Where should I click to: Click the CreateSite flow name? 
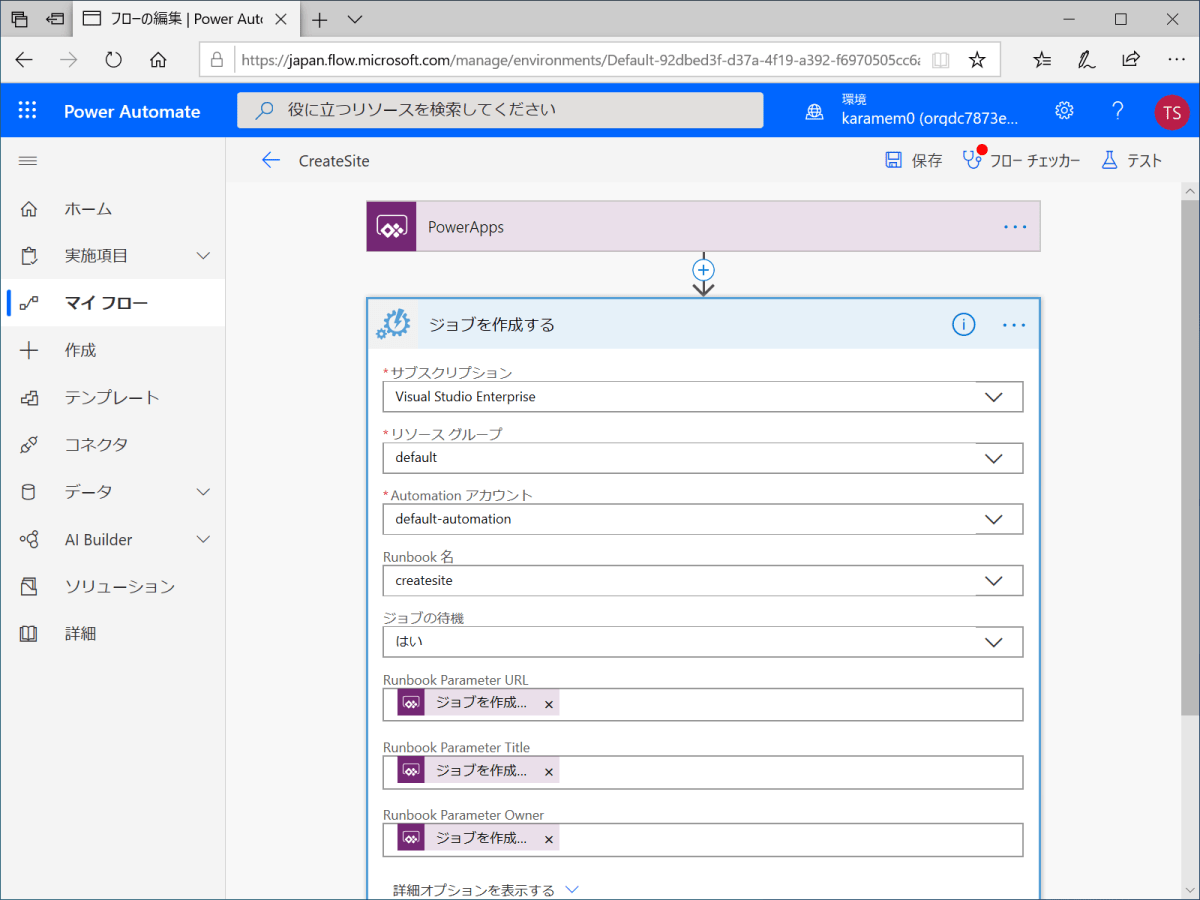pos(334,161)
